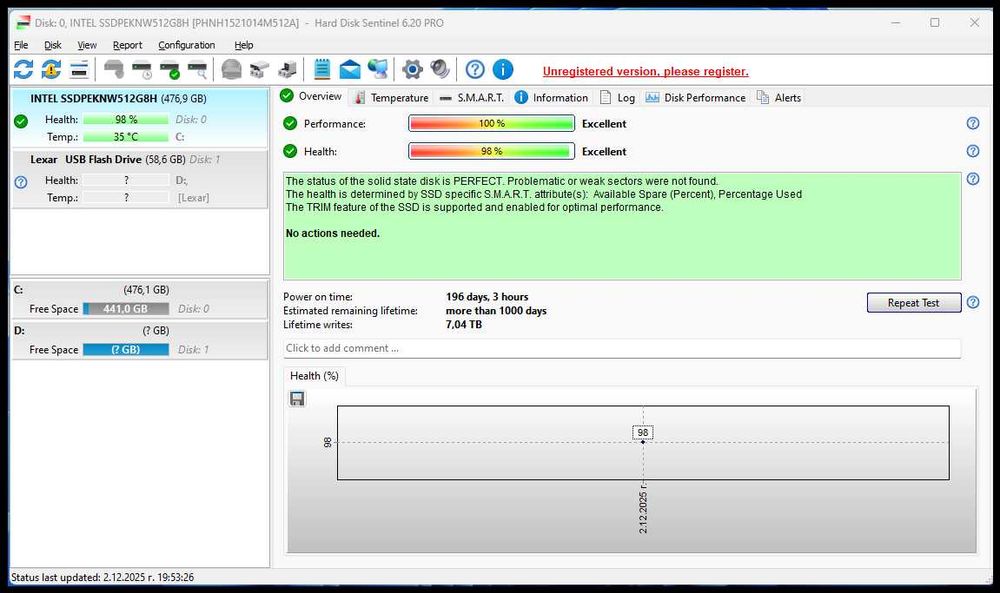Screen dimensions: 1000x593
Task: Select the C: partition (476,1 GB)
Action: (x=140, y=299)
